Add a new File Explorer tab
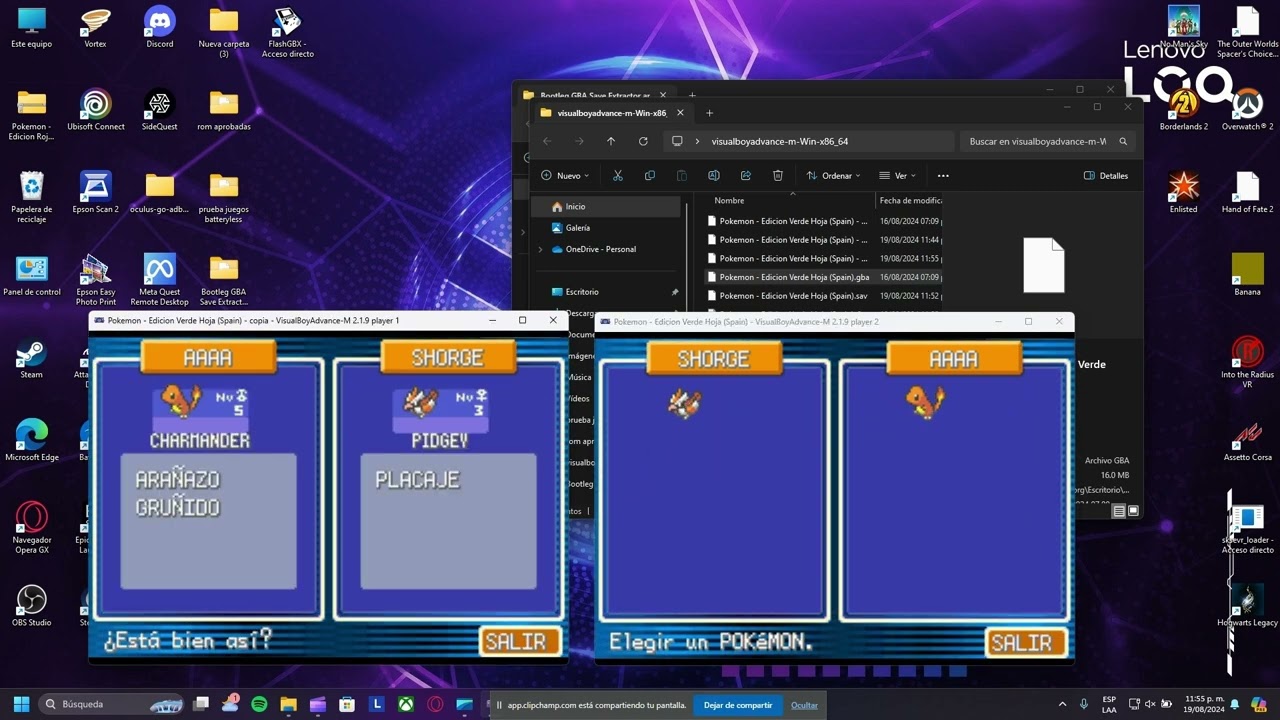This screenshot has height=720, width=1280. pyautogui.click(x=709, y=113)
